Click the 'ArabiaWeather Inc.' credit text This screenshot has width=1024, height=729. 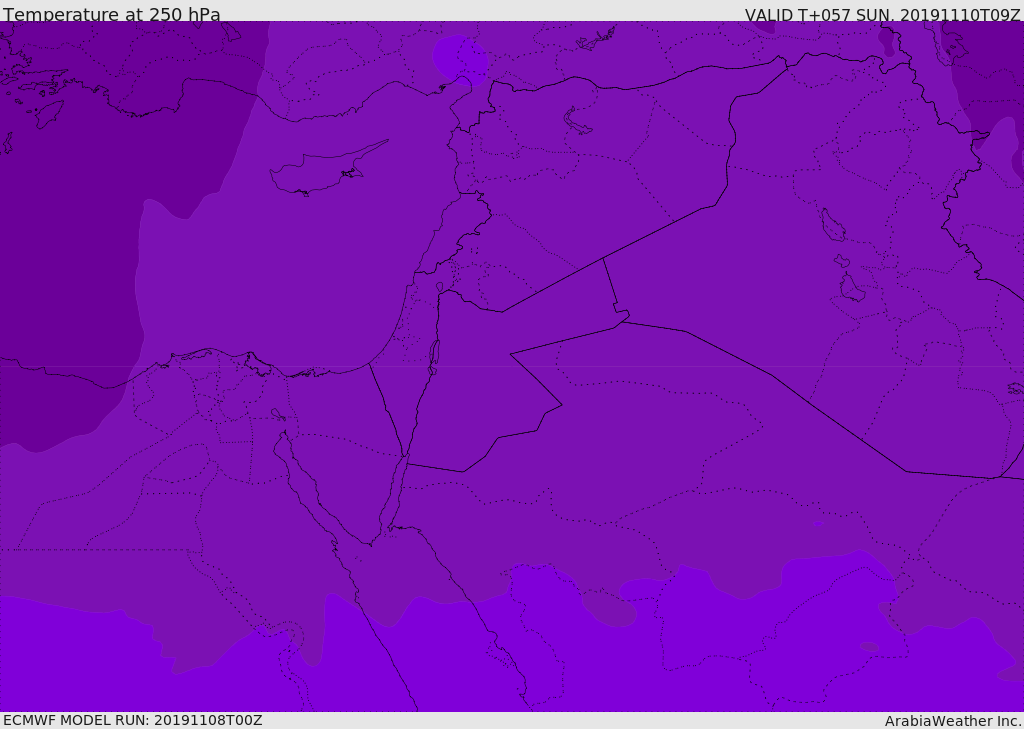(x=954, y=721)
